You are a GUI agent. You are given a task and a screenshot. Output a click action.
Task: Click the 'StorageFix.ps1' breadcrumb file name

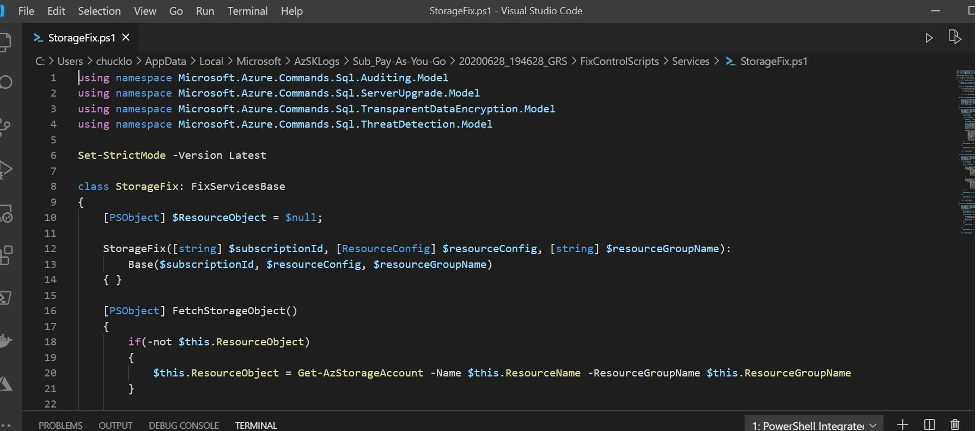[774, 61]
